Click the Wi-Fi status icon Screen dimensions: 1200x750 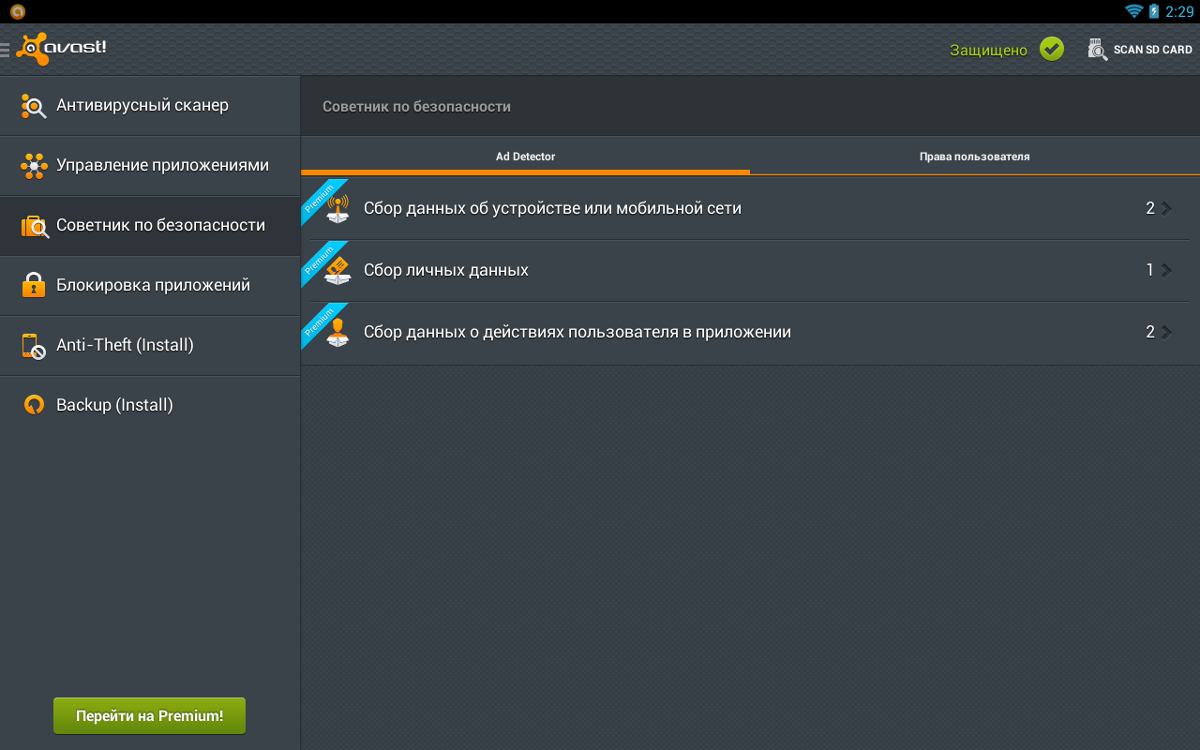coord(1134,11)
